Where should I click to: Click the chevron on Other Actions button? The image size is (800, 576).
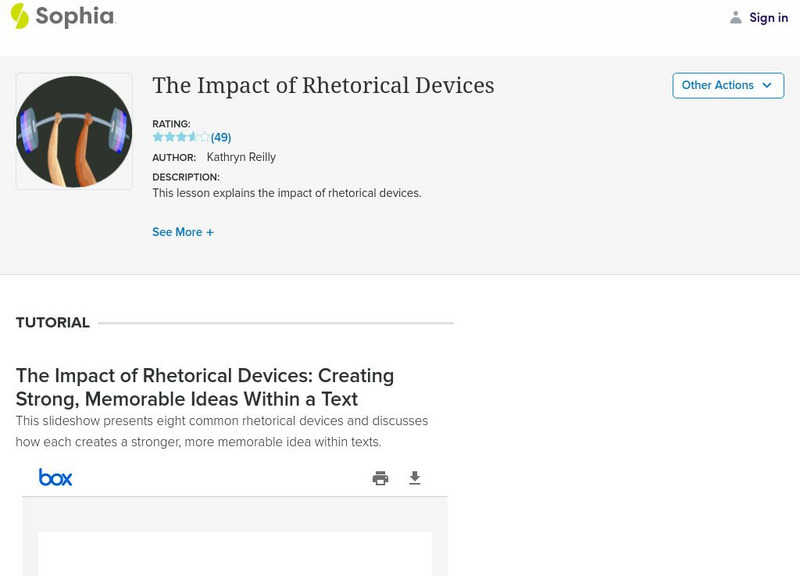(x=767, y=85)
